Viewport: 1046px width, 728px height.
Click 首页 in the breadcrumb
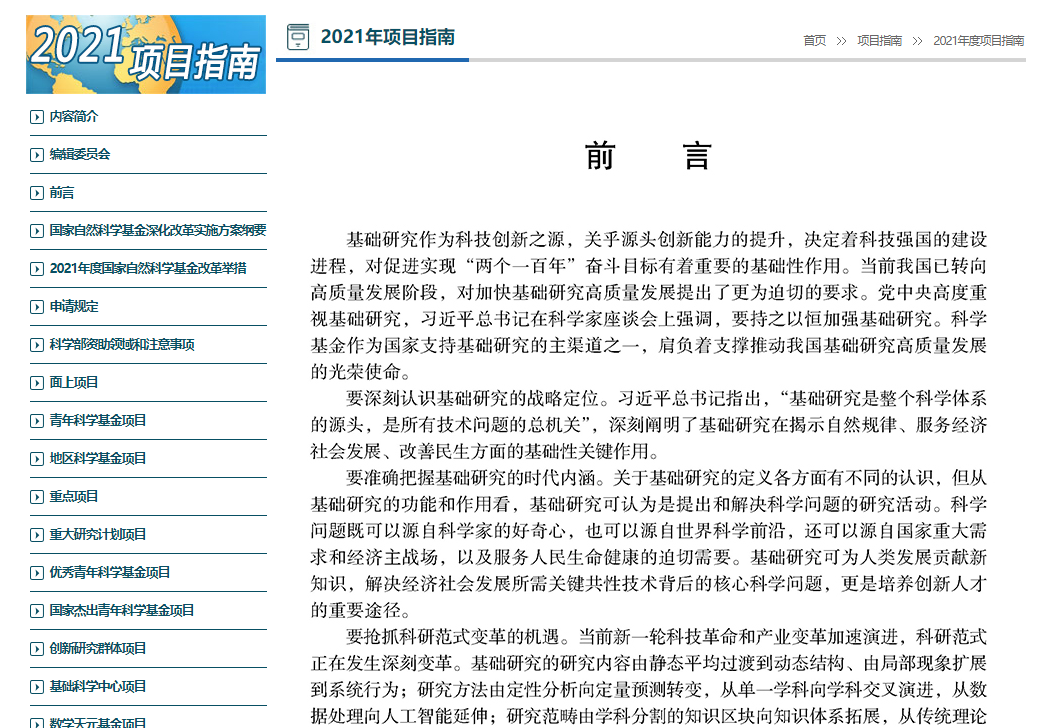815,41
